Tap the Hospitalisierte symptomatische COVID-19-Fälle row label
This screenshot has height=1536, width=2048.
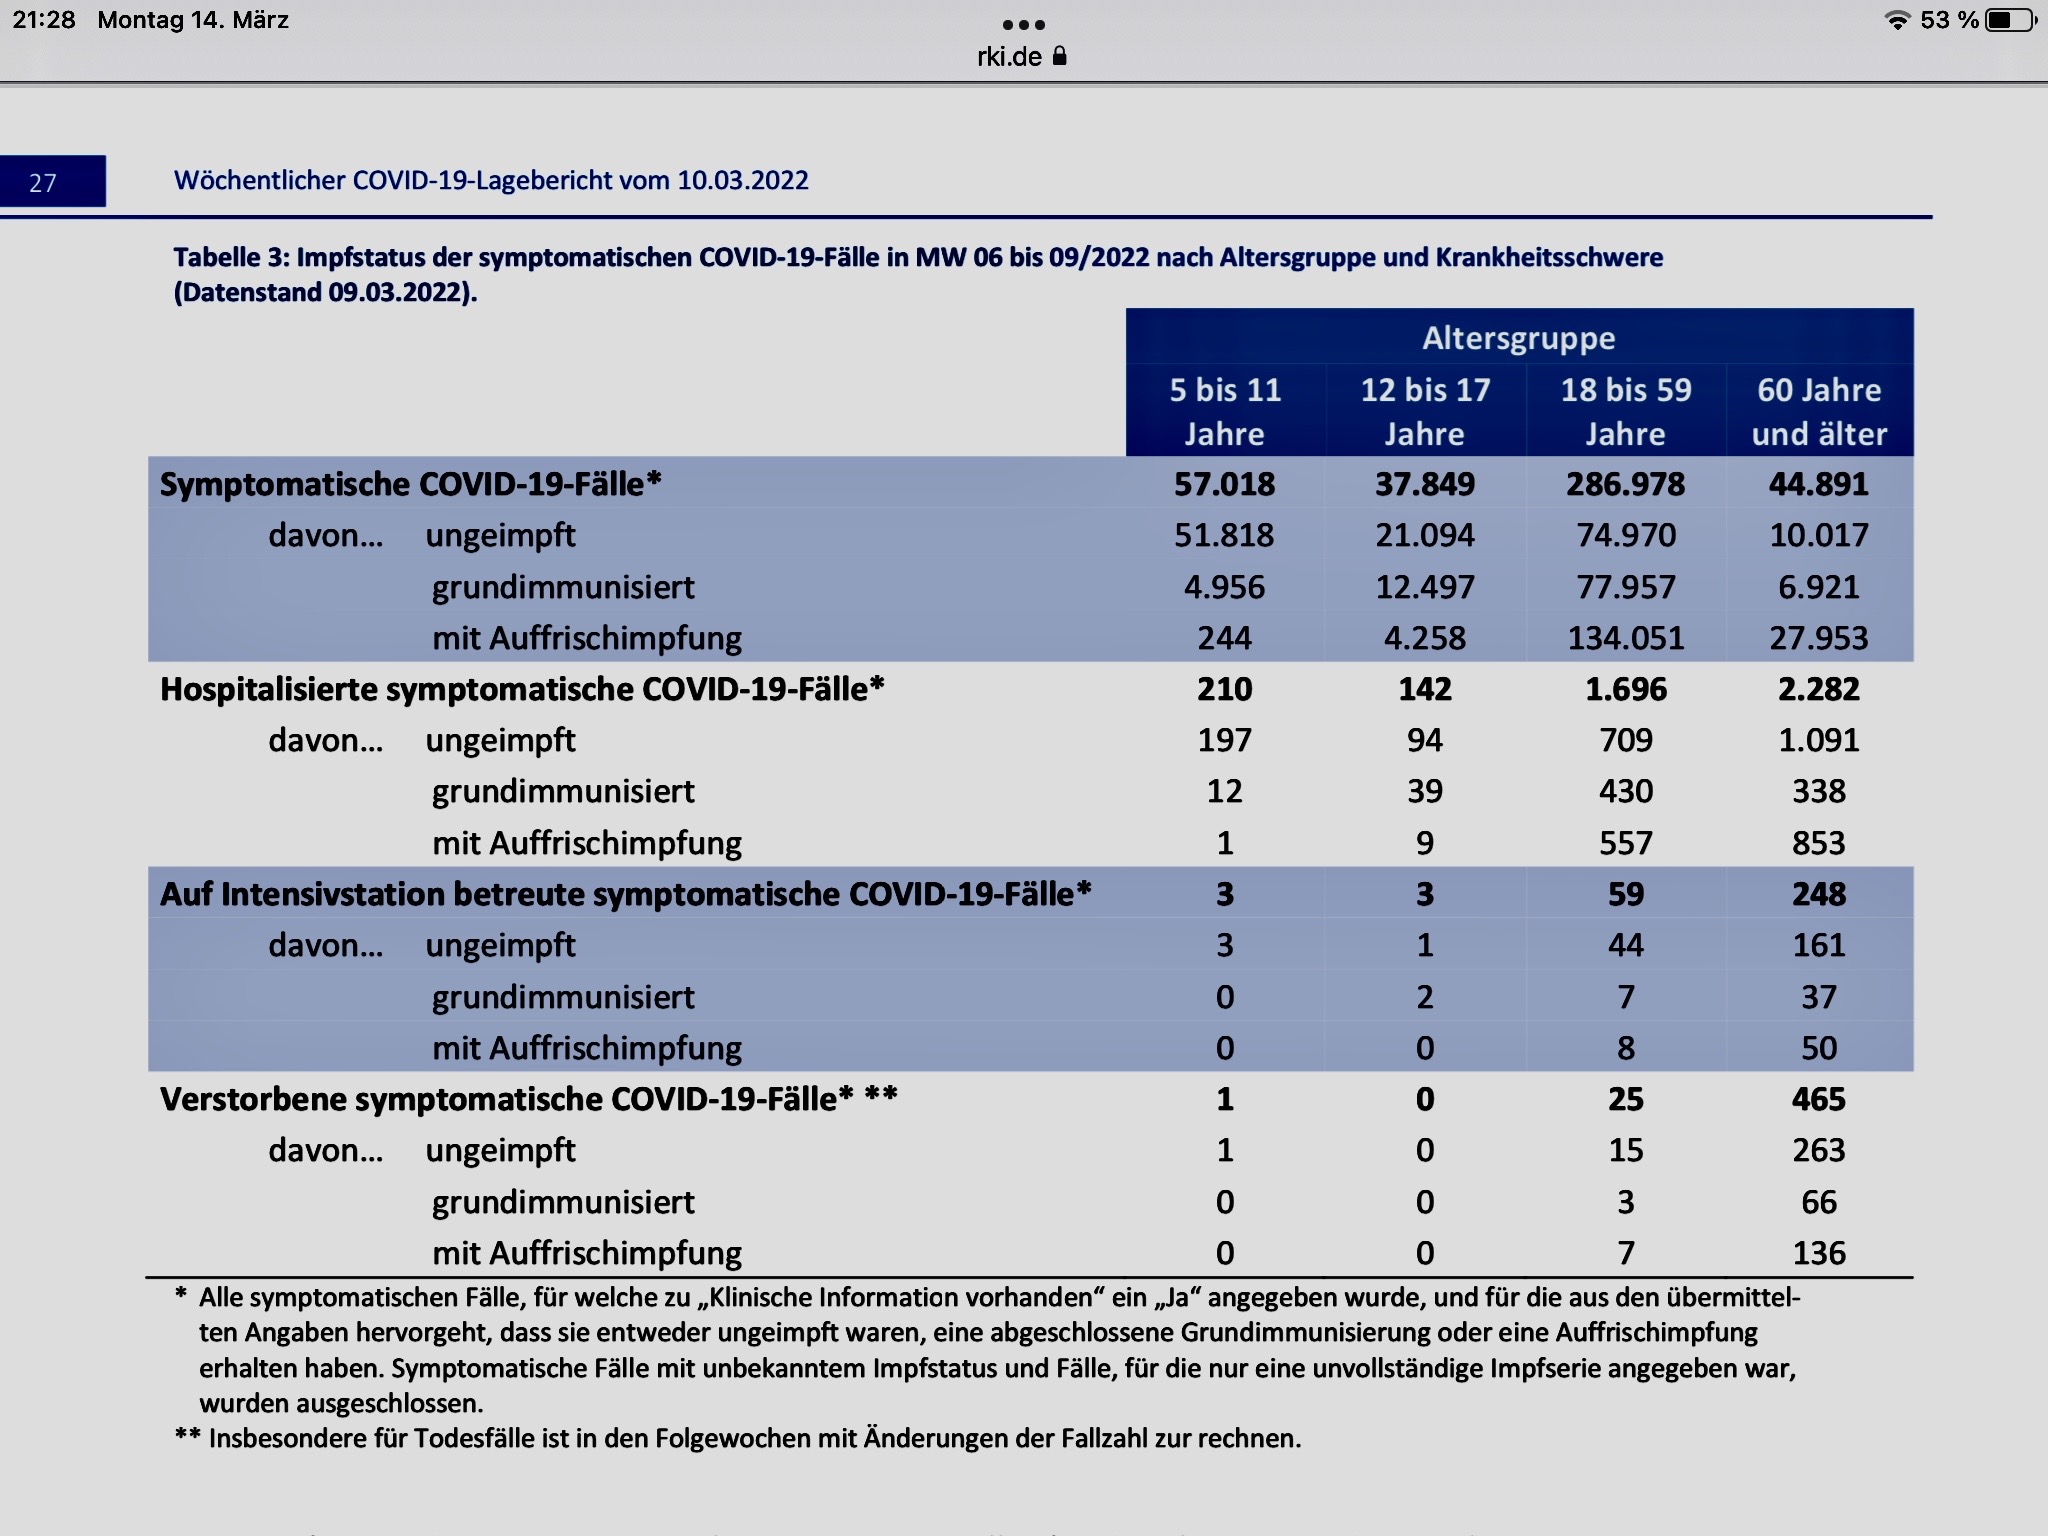[522, 689]
